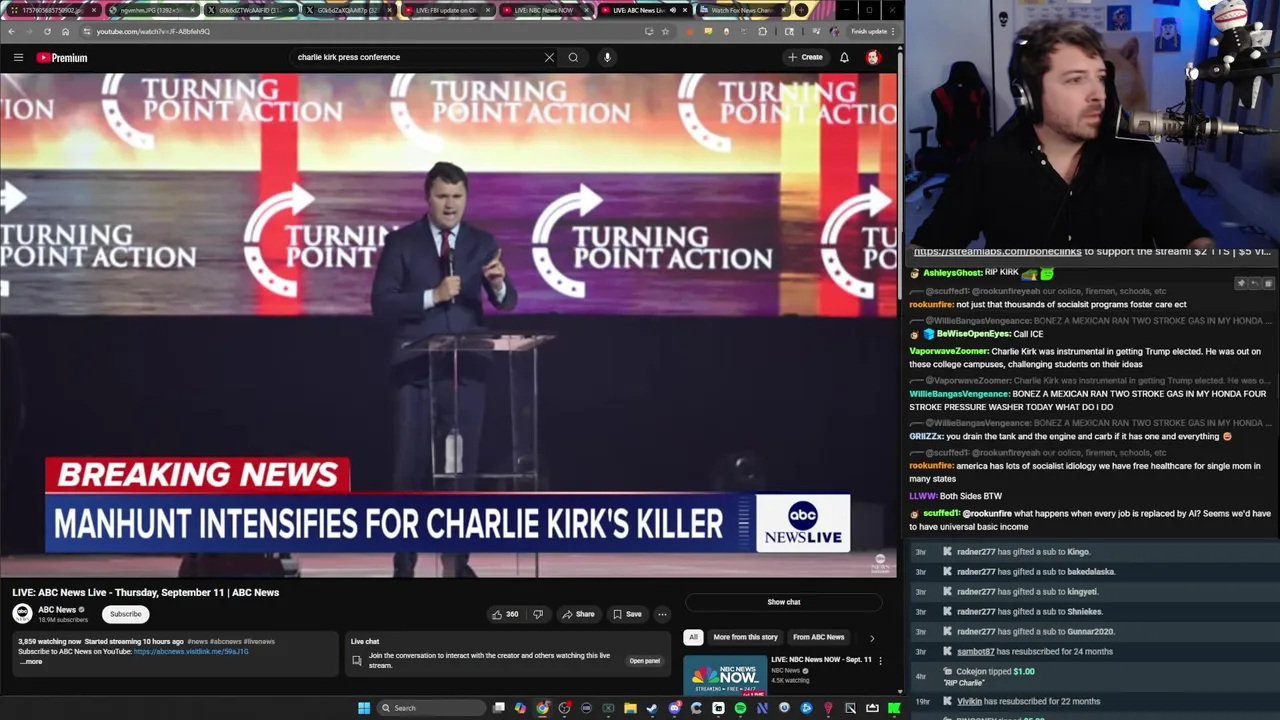The image size is (1280, 720).
Task: Click the ABC News live video player
Action: coord(448,325)
